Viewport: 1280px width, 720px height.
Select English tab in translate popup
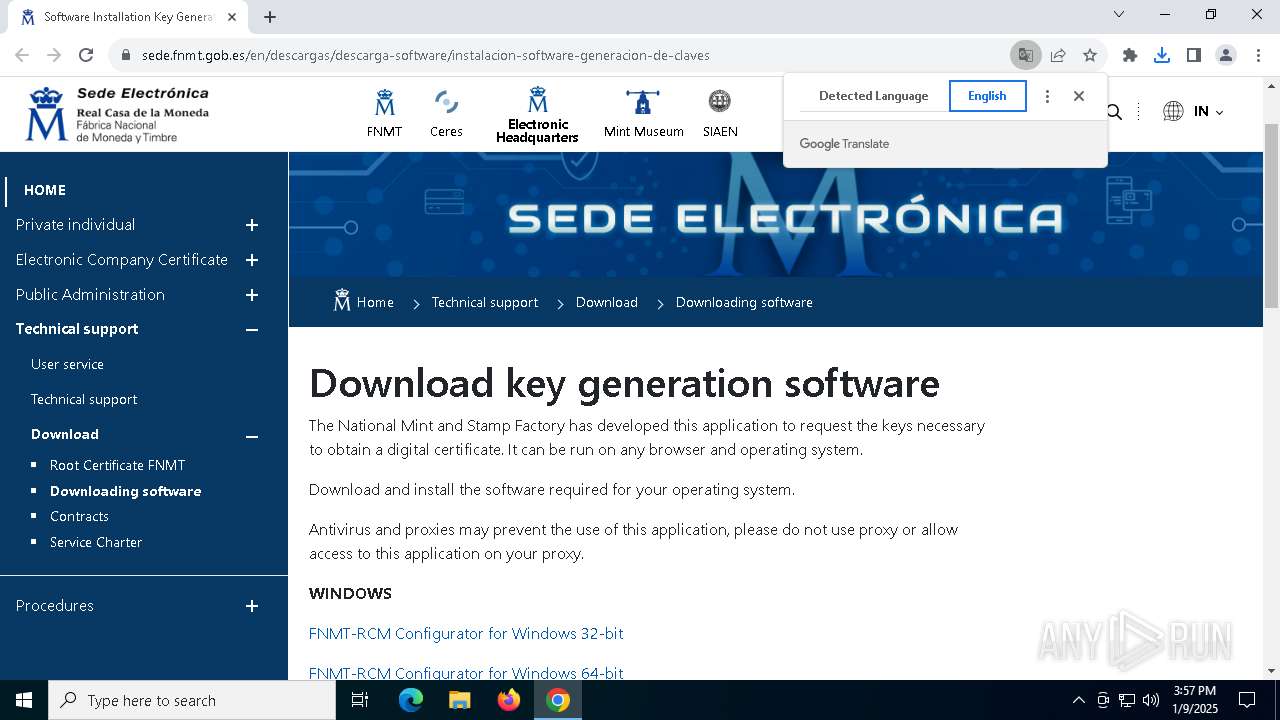point(987,96)
